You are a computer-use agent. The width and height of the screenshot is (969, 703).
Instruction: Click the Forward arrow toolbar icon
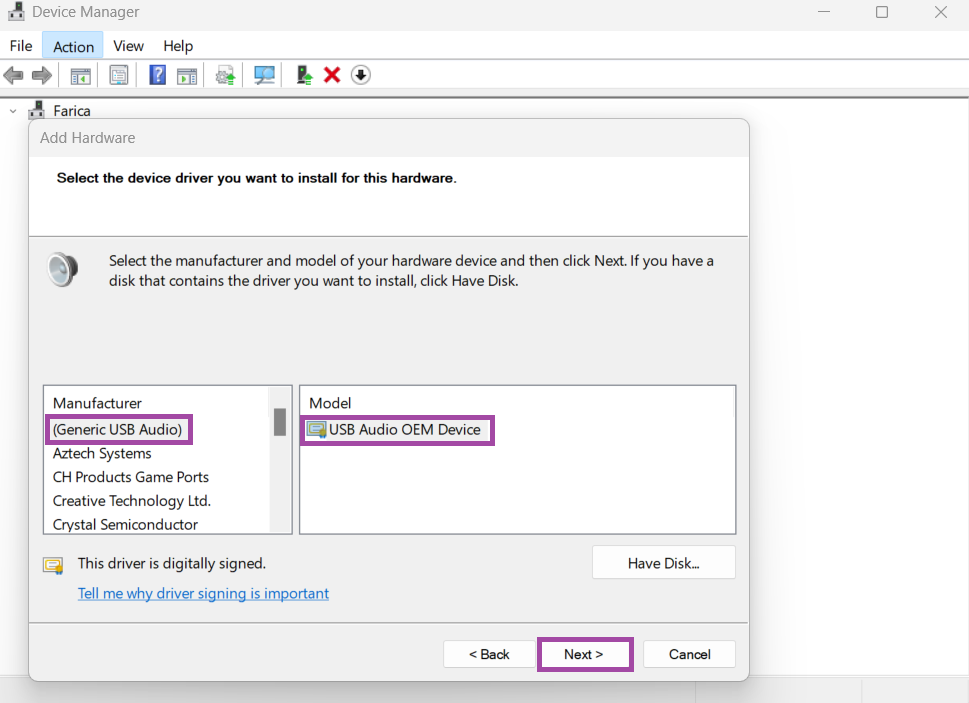pos(42,75)
